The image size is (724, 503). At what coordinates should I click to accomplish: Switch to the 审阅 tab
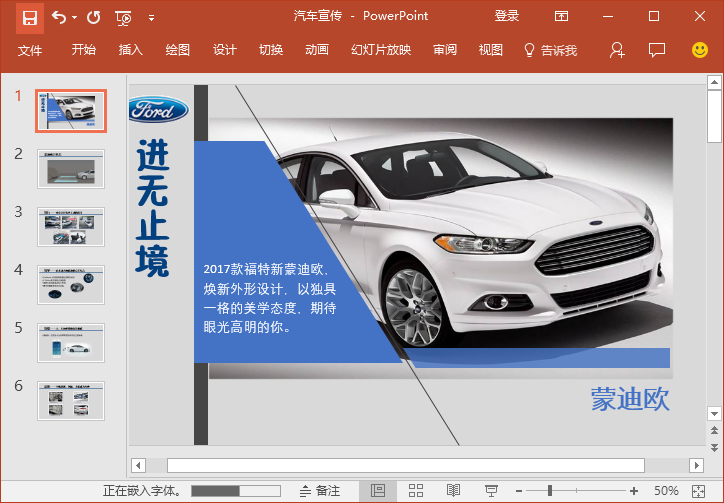pyautogui.click(x=445, y=50)
